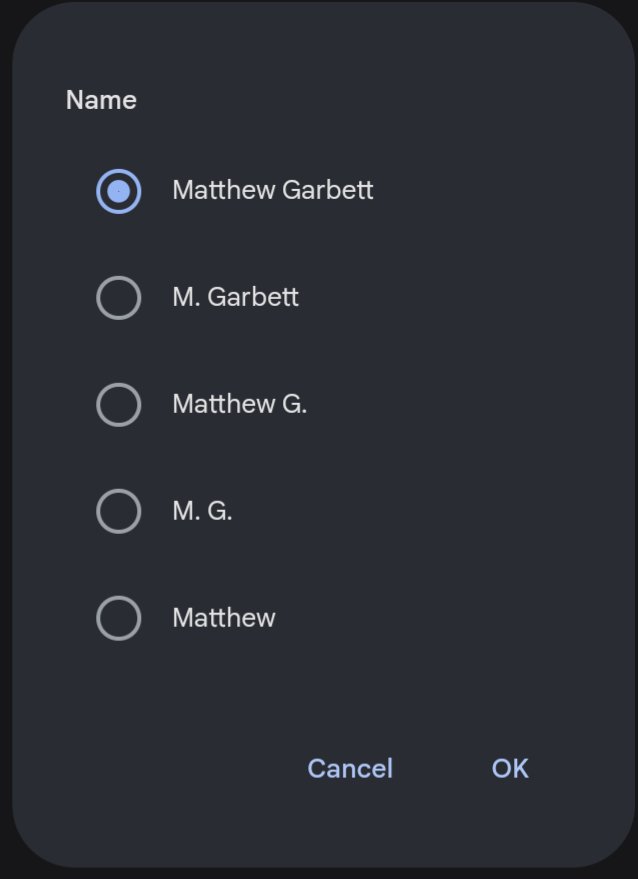Image resolution: width=638 pixels, height=879 pixels.
Task: Click the 'M. G.' option label
Action: (202, 511)
